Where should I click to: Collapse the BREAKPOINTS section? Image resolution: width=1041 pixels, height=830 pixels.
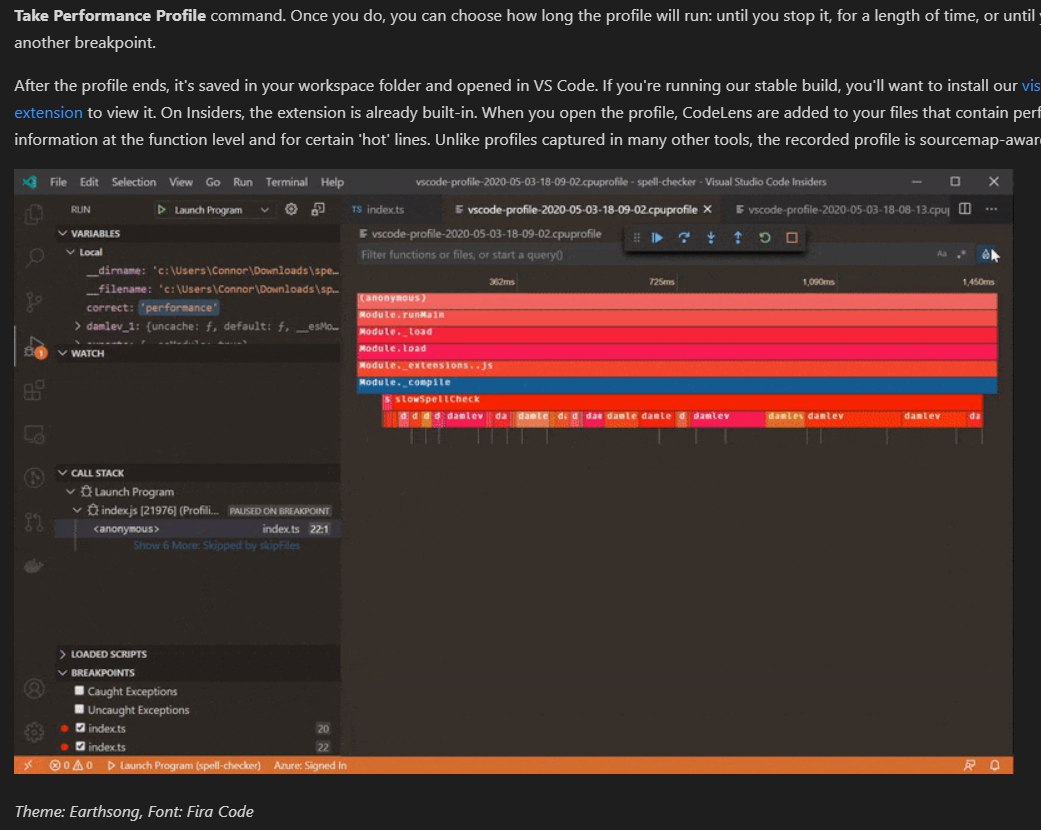click(x=62, y=673)
